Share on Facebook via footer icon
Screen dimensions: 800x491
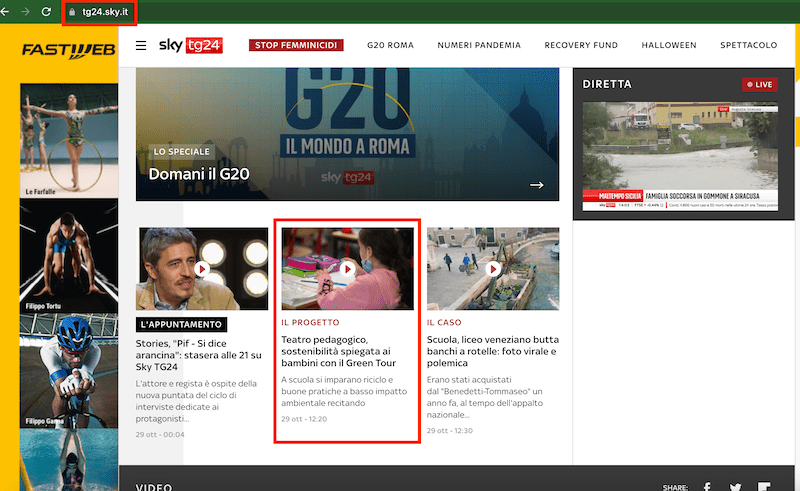point(707,486)
